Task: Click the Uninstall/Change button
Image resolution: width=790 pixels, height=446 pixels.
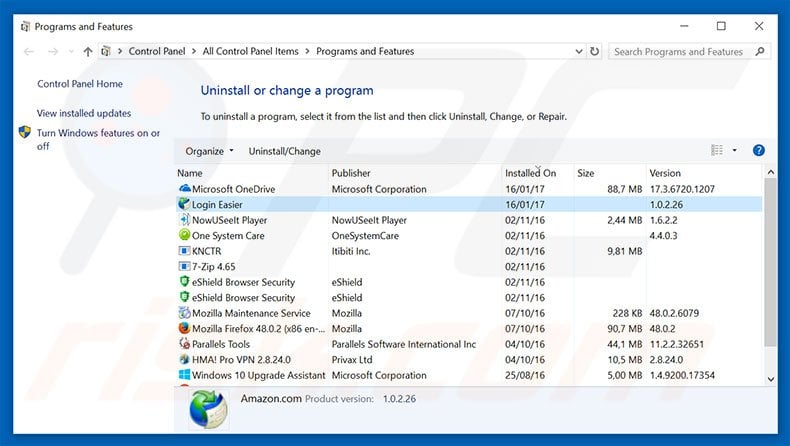Action: click(x=284, y=151)
